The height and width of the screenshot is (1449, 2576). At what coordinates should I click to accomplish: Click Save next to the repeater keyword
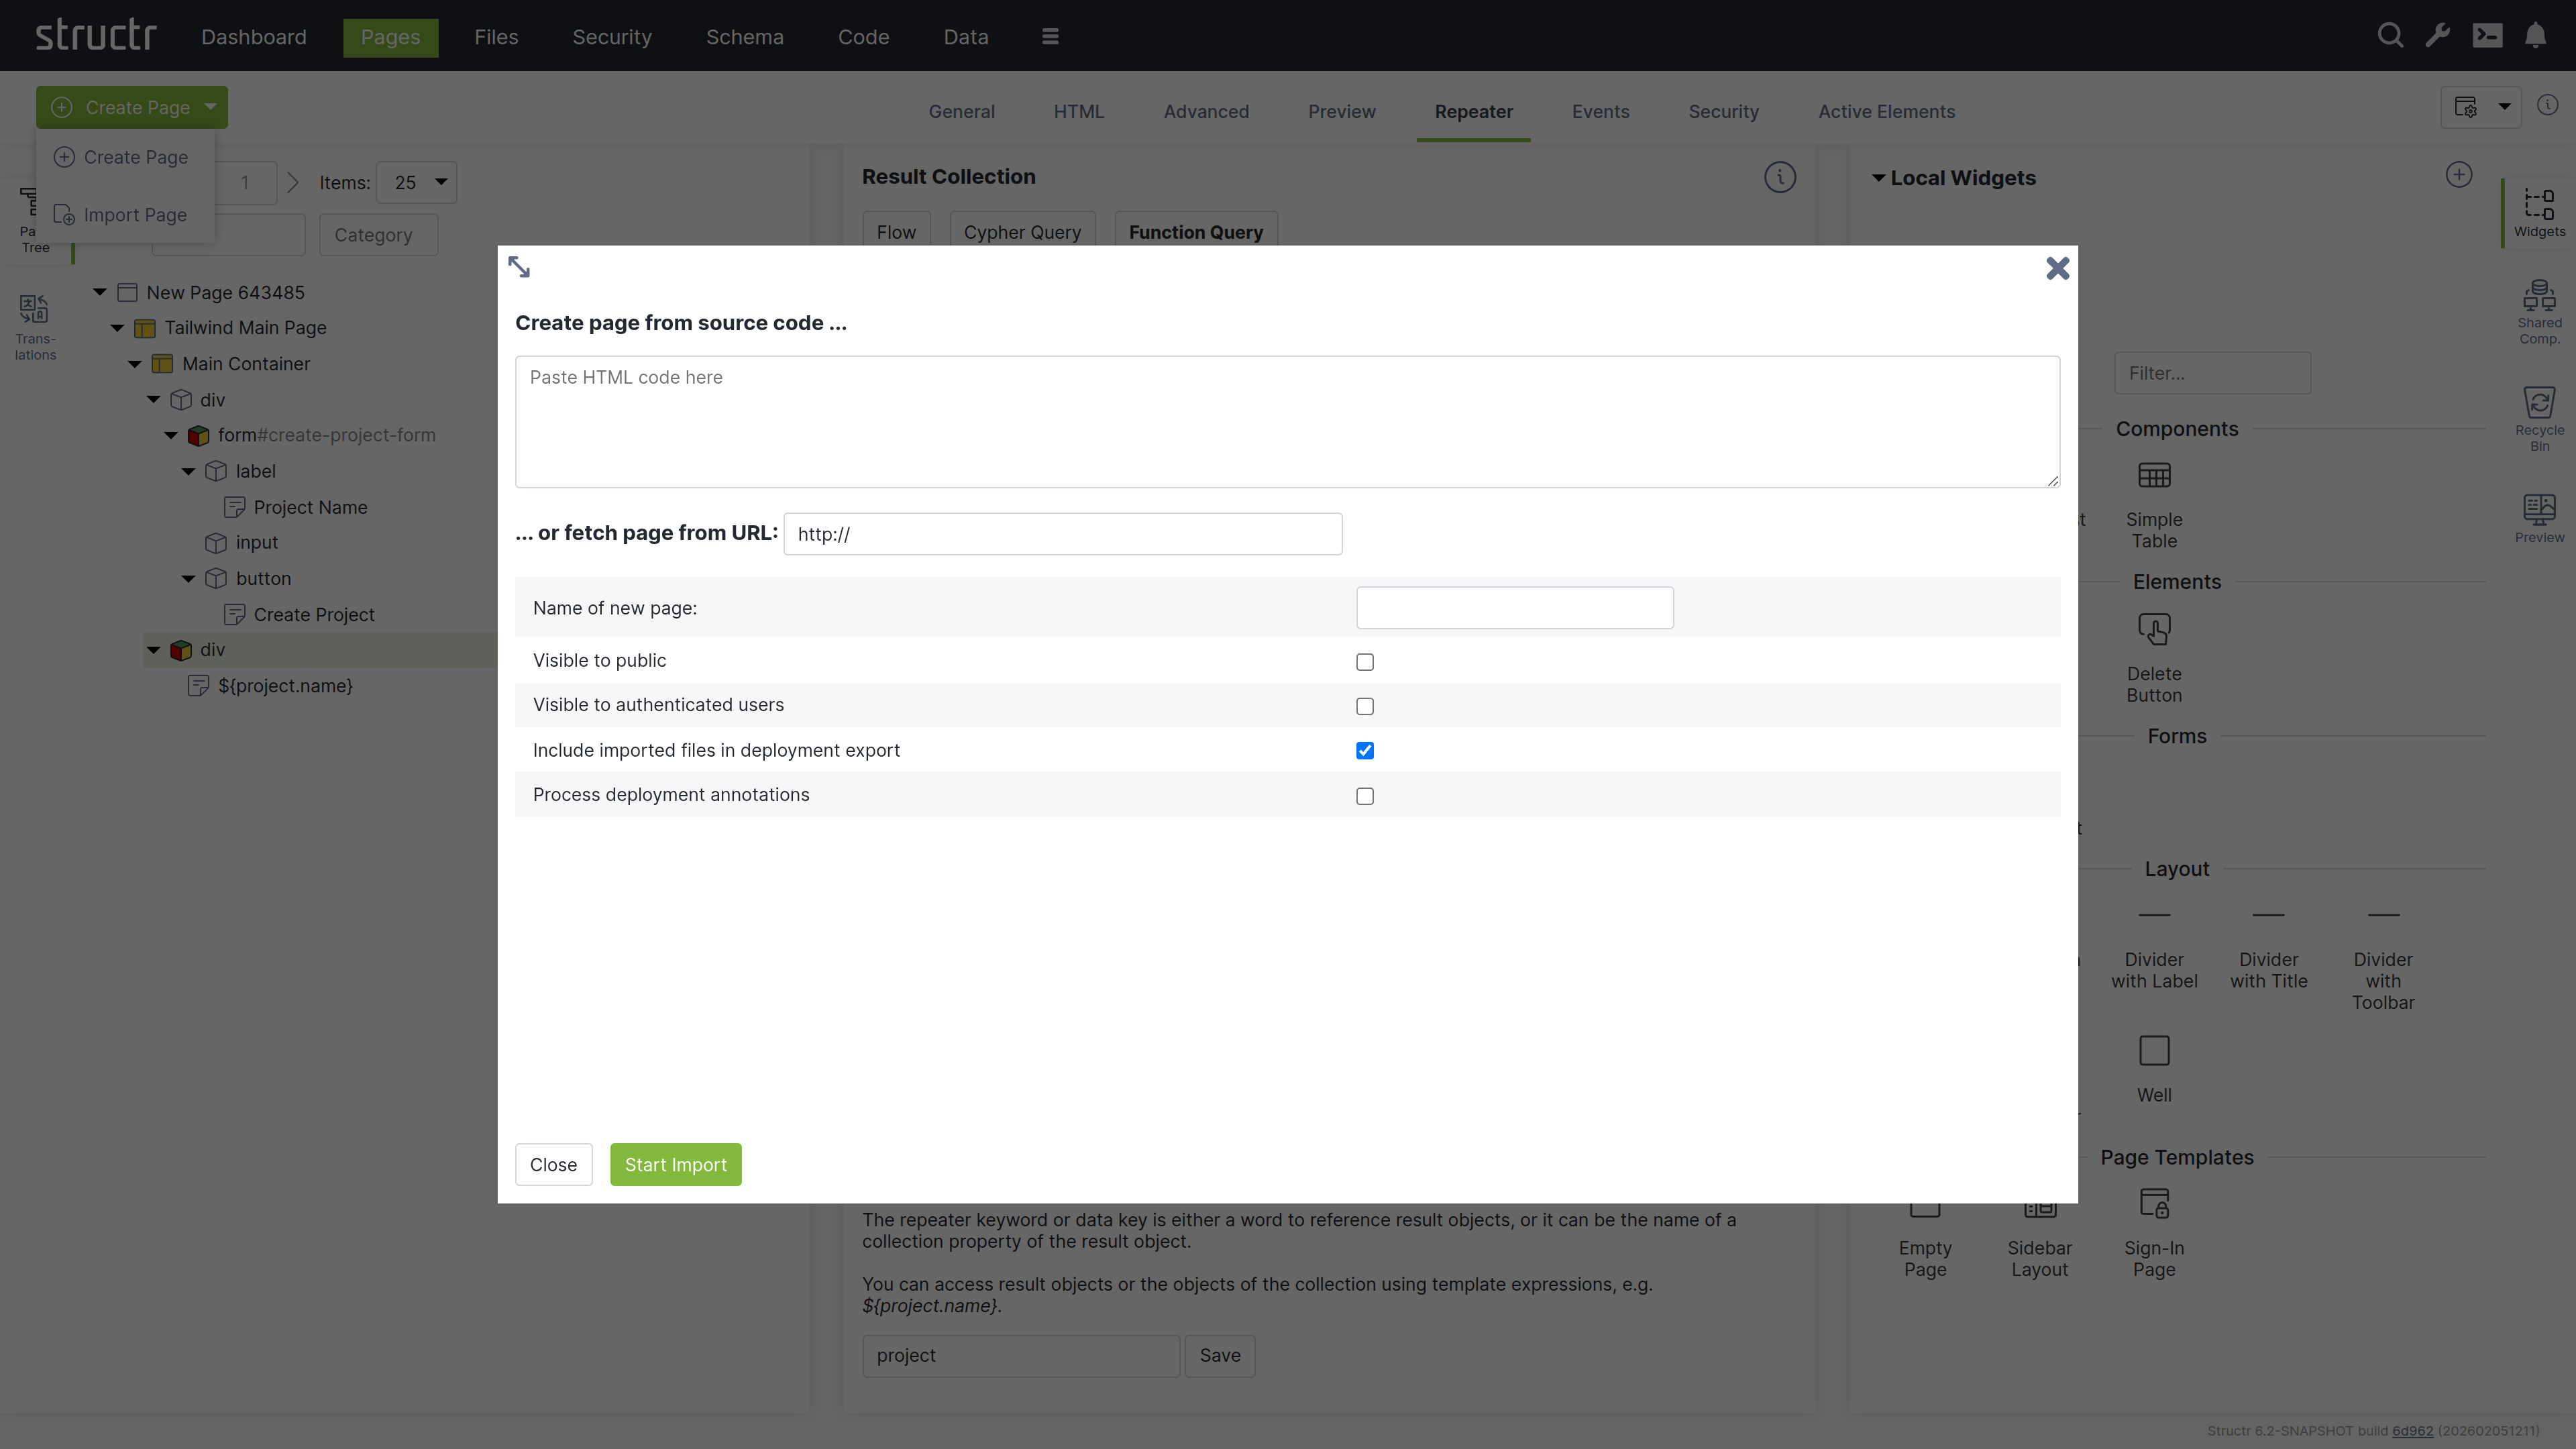[x=1219, y=1355]
